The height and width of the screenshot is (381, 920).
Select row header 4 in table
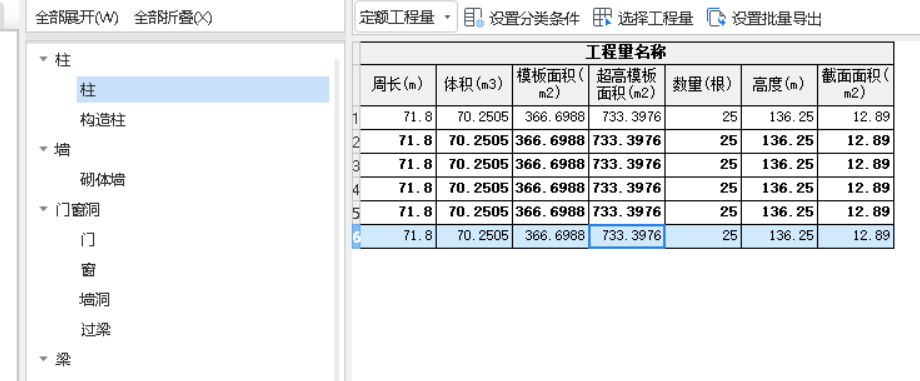click(356, 188)
